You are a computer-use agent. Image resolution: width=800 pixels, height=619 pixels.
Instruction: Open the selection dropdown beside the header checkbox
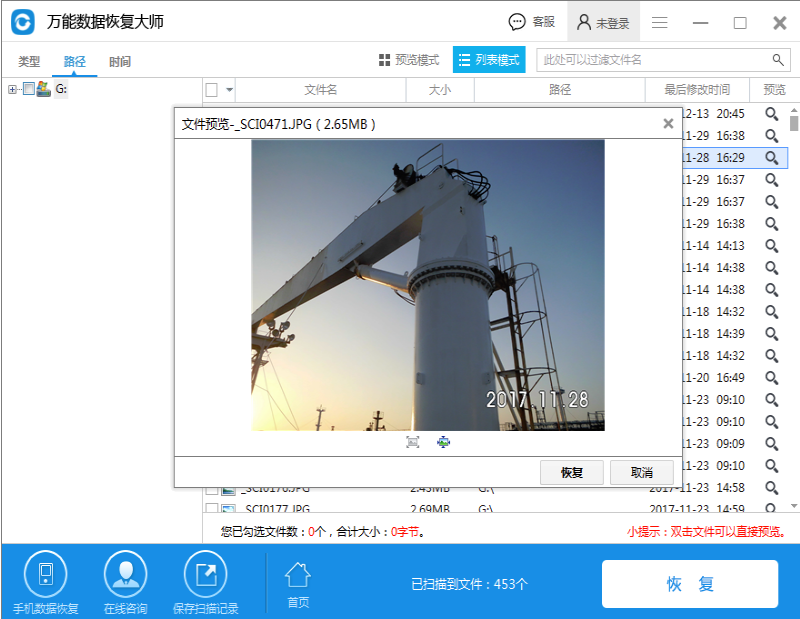pyautogui.click(x=230, y=89)
